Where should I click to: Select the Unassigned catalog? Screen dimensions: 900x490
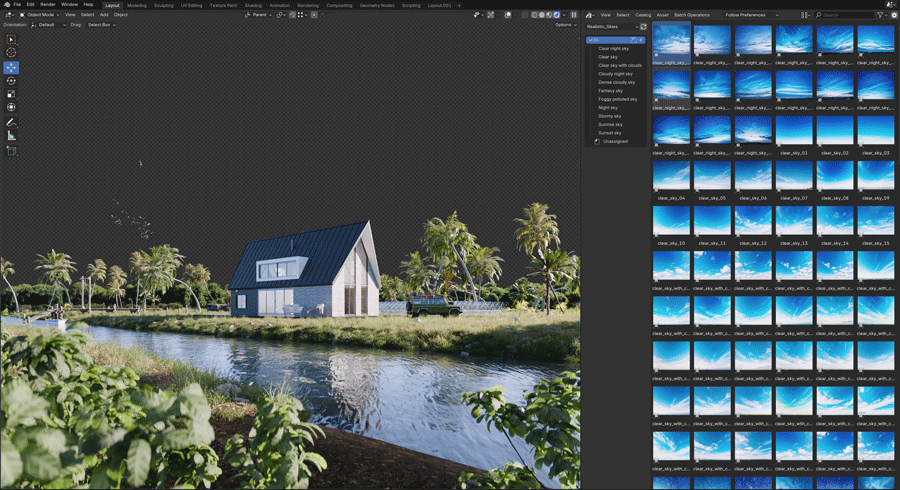pos(615,141)
